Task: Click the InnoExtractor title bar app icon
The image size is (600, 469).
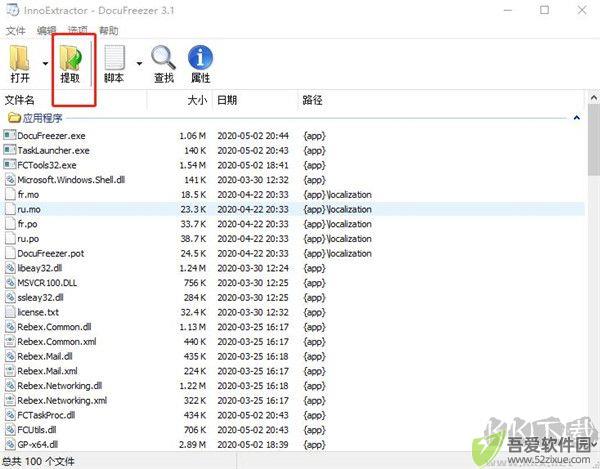Action: pyautogui.click(x=12, y=10)
